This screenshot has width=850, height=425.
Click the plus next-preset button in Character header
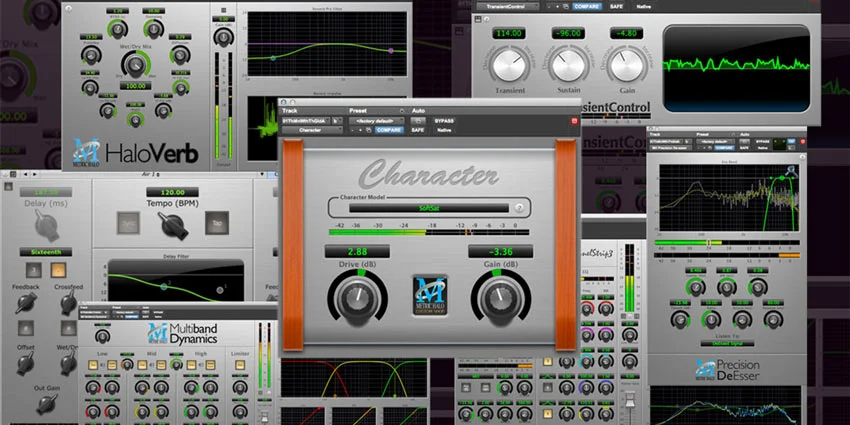pyautogui.click(x=360, y=130)
